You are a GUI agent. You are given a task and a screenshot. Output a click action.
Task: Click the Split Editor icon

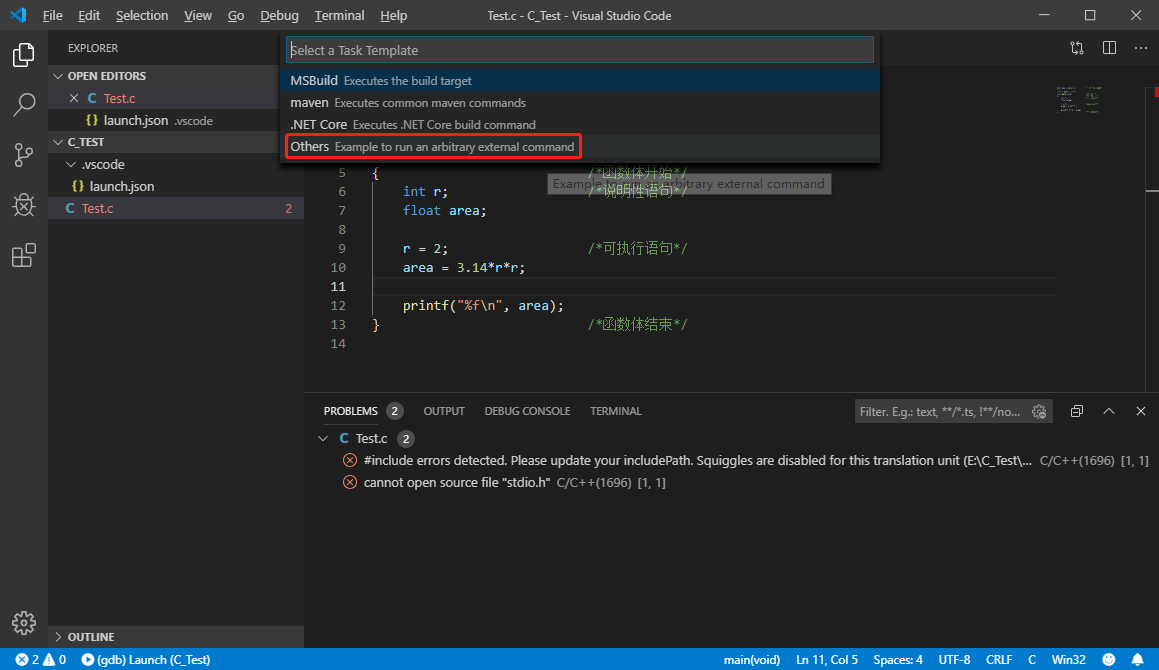click(x=1109, y=47)
